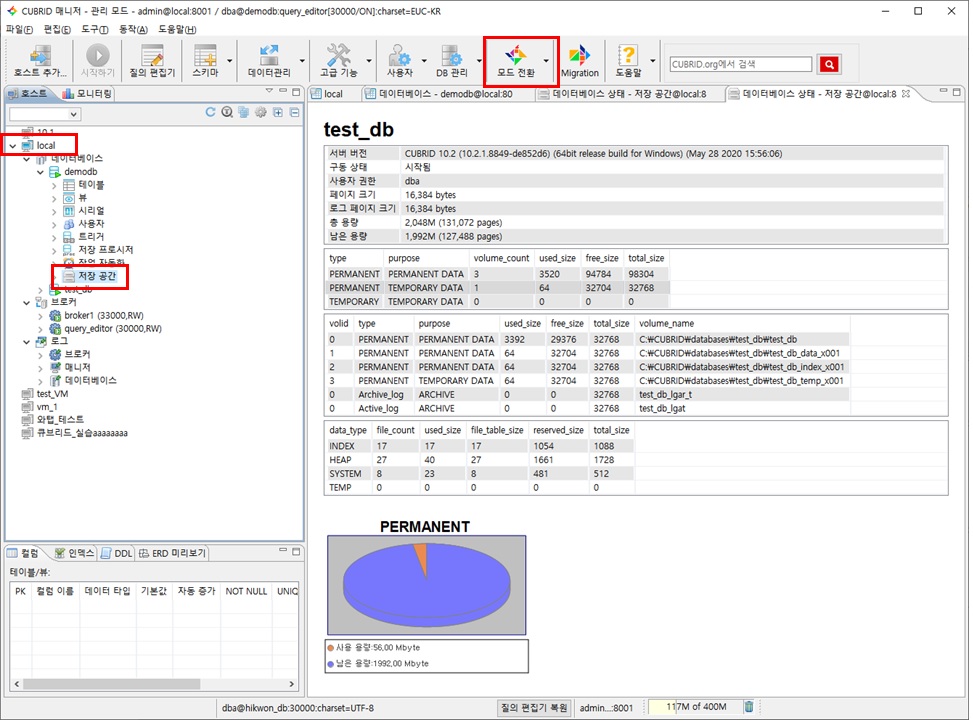Open the 파일(F) menu
This screenshot has height=725, width=973.
19,29
